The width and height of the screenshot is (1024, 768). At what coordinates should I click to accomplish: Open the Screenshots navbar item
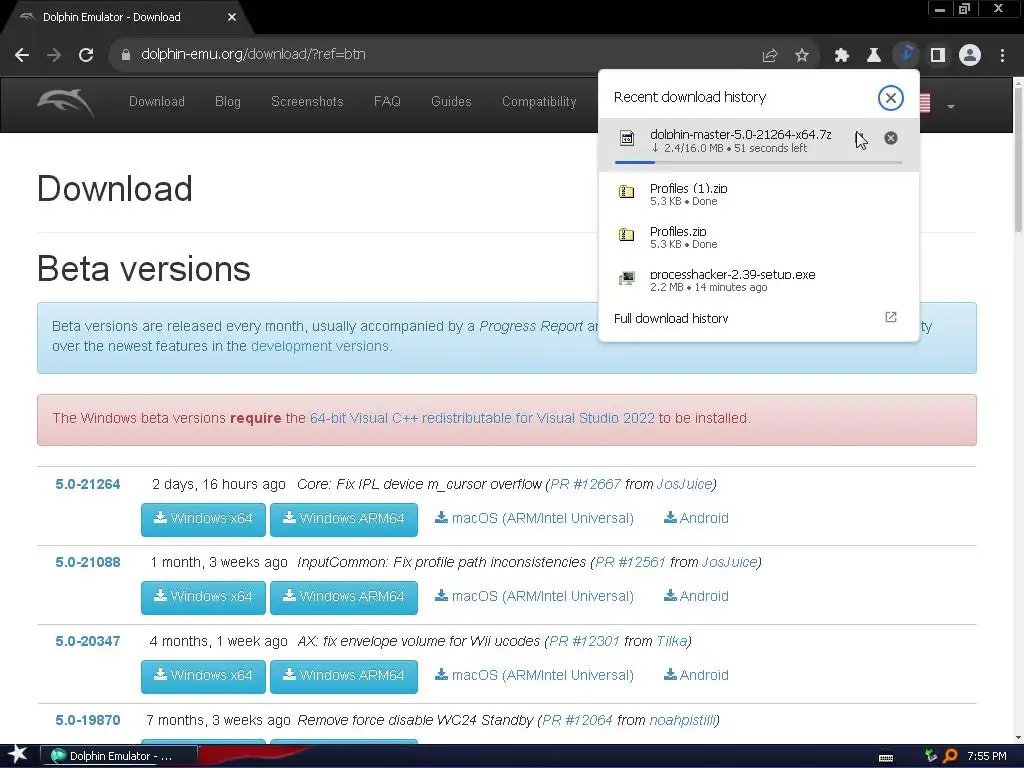click(x=307, y=102)
